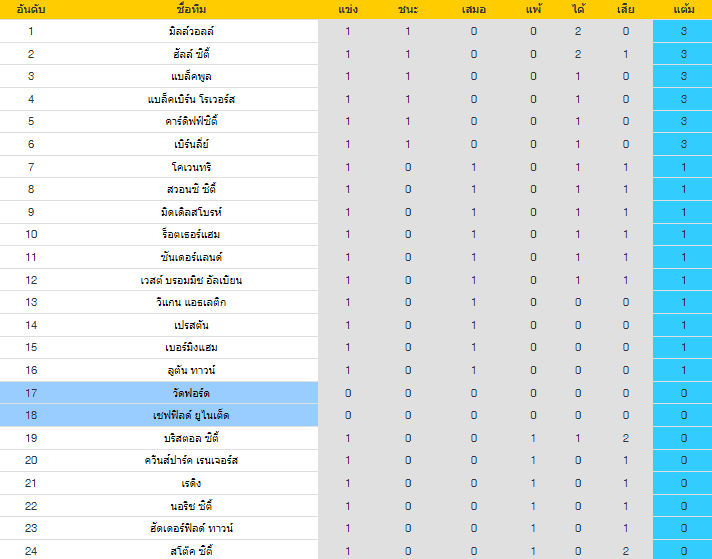
Task: Click the อันดับ column header
Action: tap(31, 10)
